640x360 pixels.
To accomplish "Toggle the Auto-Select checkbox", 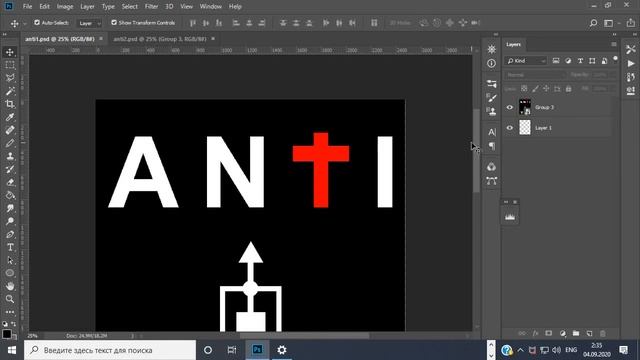I will (37, 23).
